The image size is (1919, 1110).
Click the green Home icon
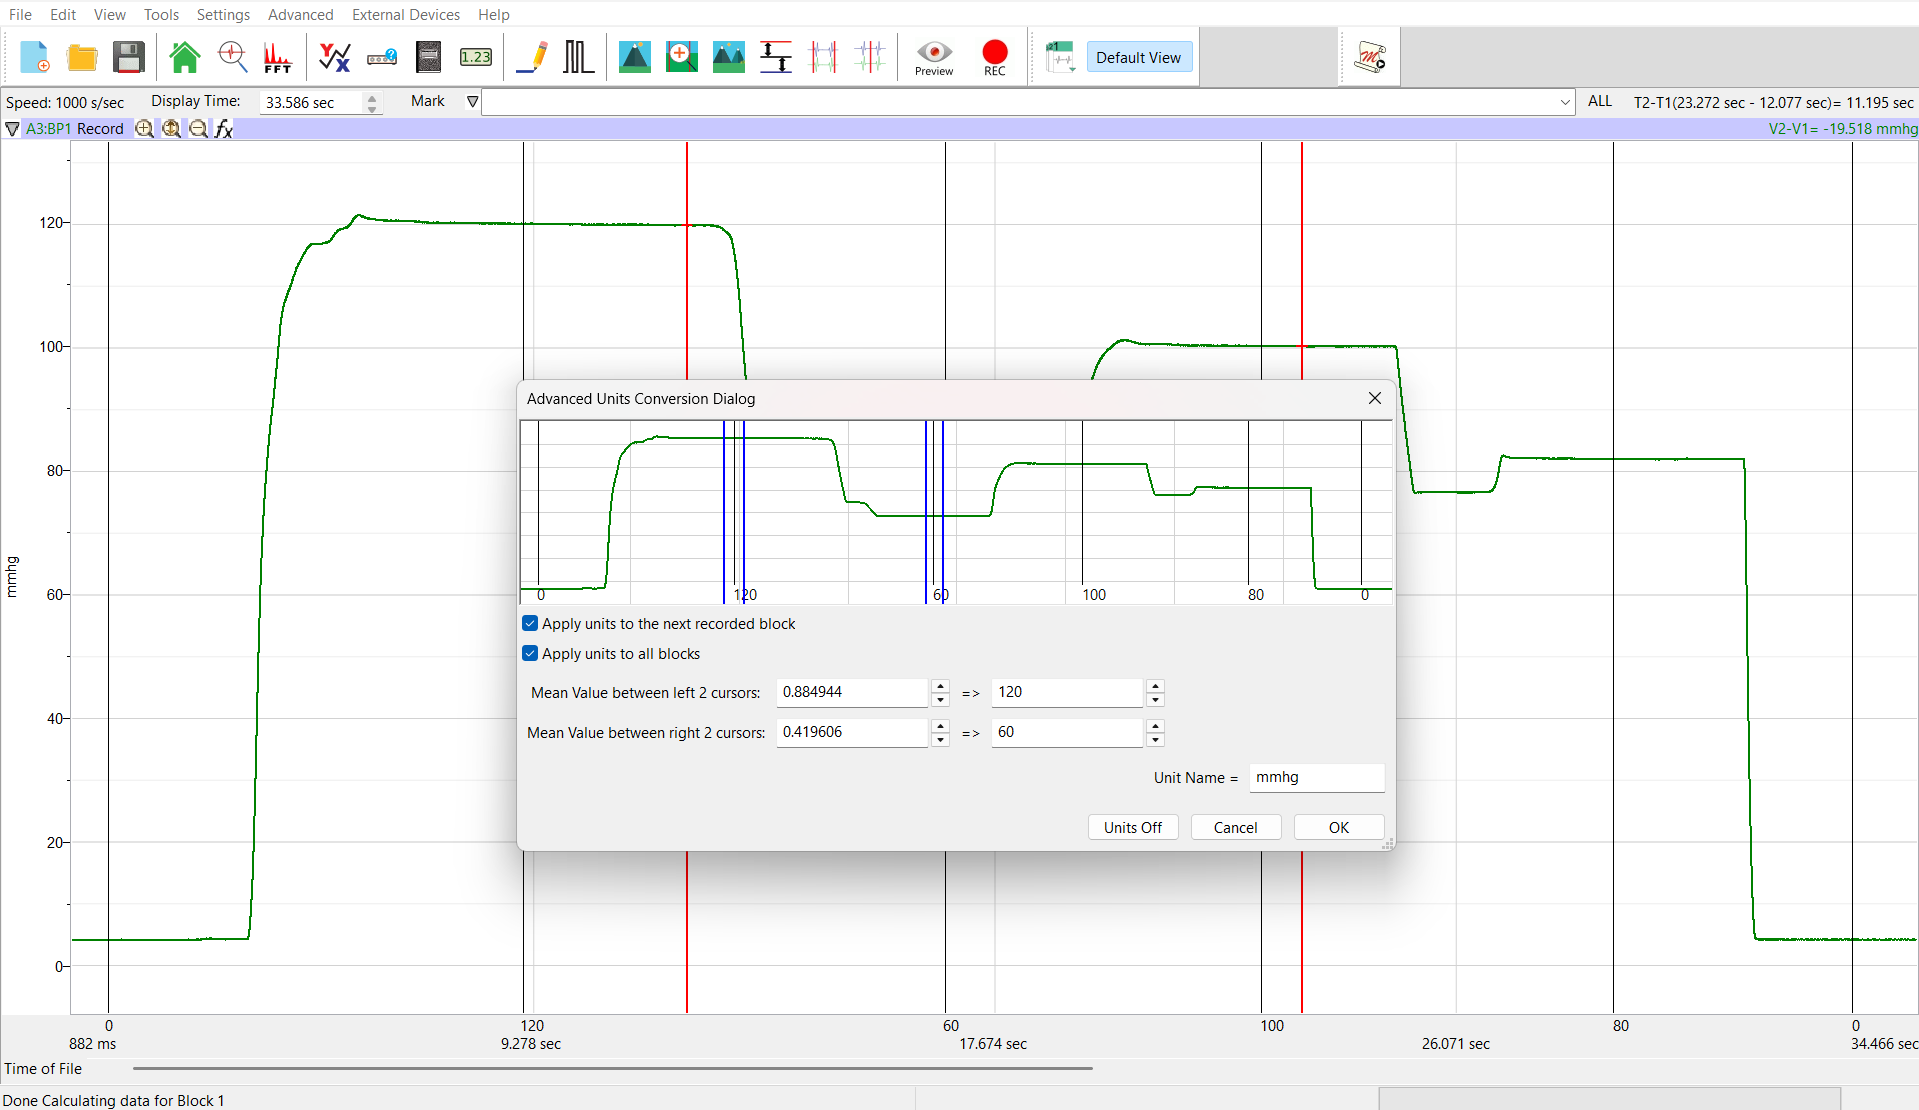tap(185, 57)
